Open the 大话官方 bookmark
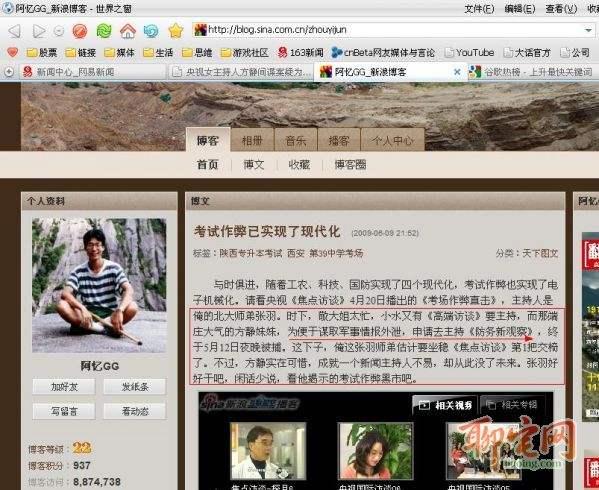This screenshot has width=599, height=490. pyautogui.click(x=527, y=52)
